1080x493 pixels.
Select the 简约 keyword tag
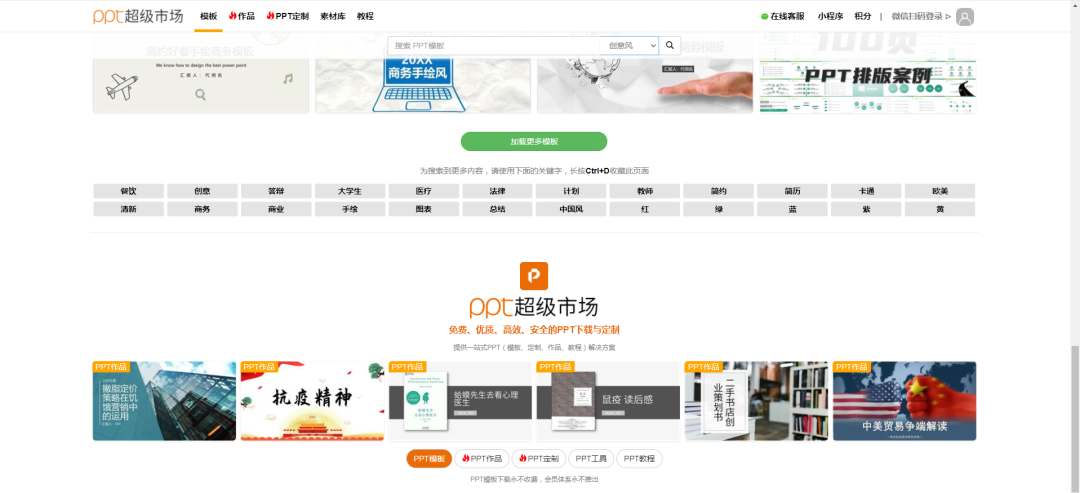tap(718, 191)
